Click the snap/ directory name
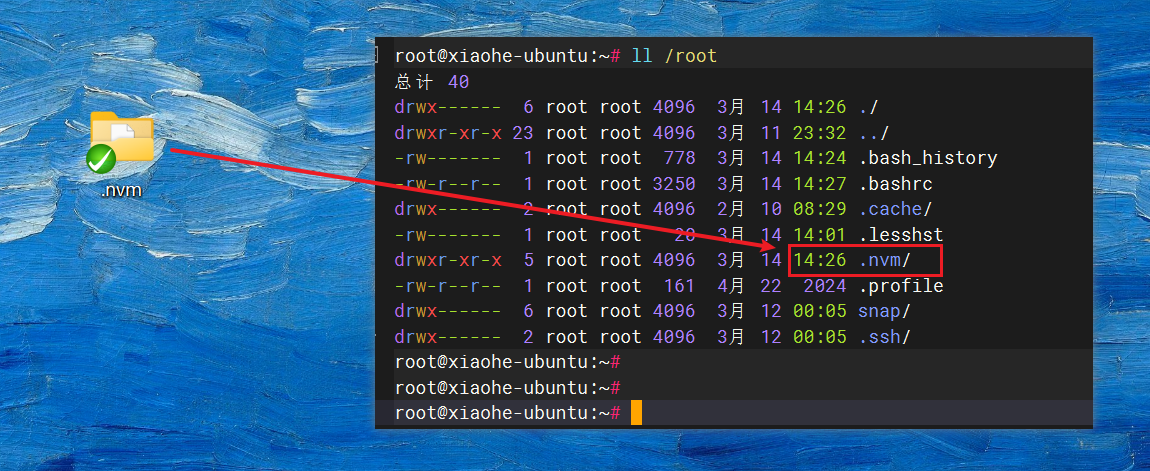 pos(885,311)
